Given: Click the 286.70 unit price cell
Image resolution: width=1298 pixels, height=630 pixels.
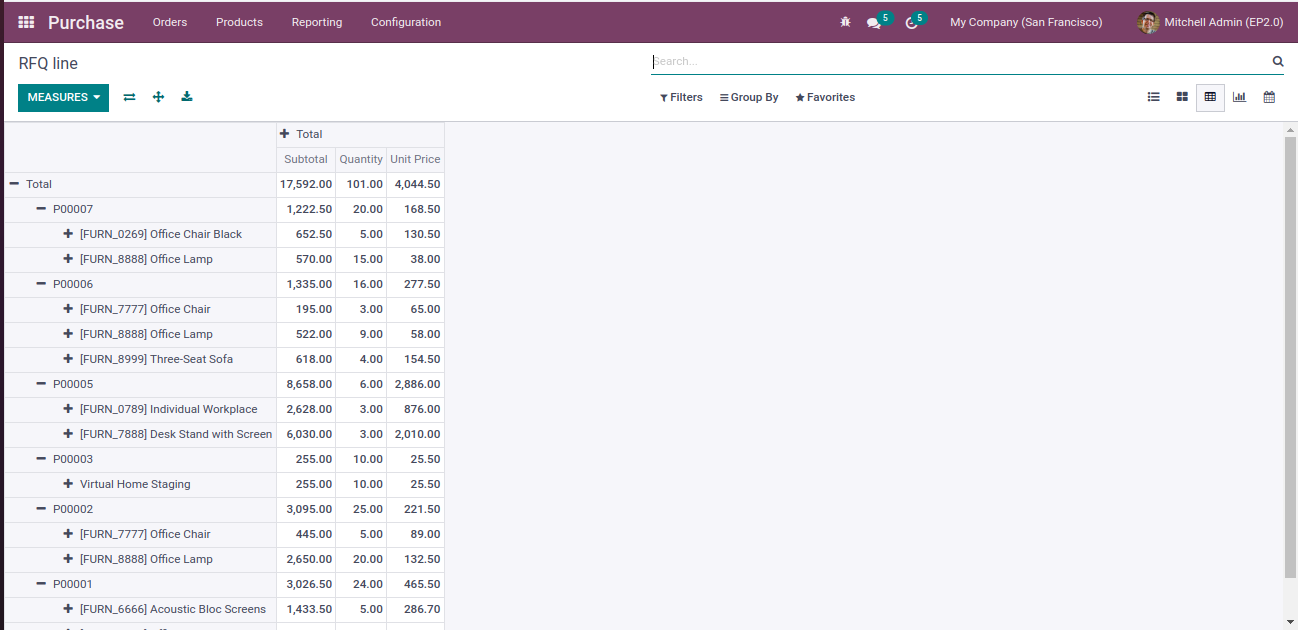Looking at the screenshot, I should point(415,609).
